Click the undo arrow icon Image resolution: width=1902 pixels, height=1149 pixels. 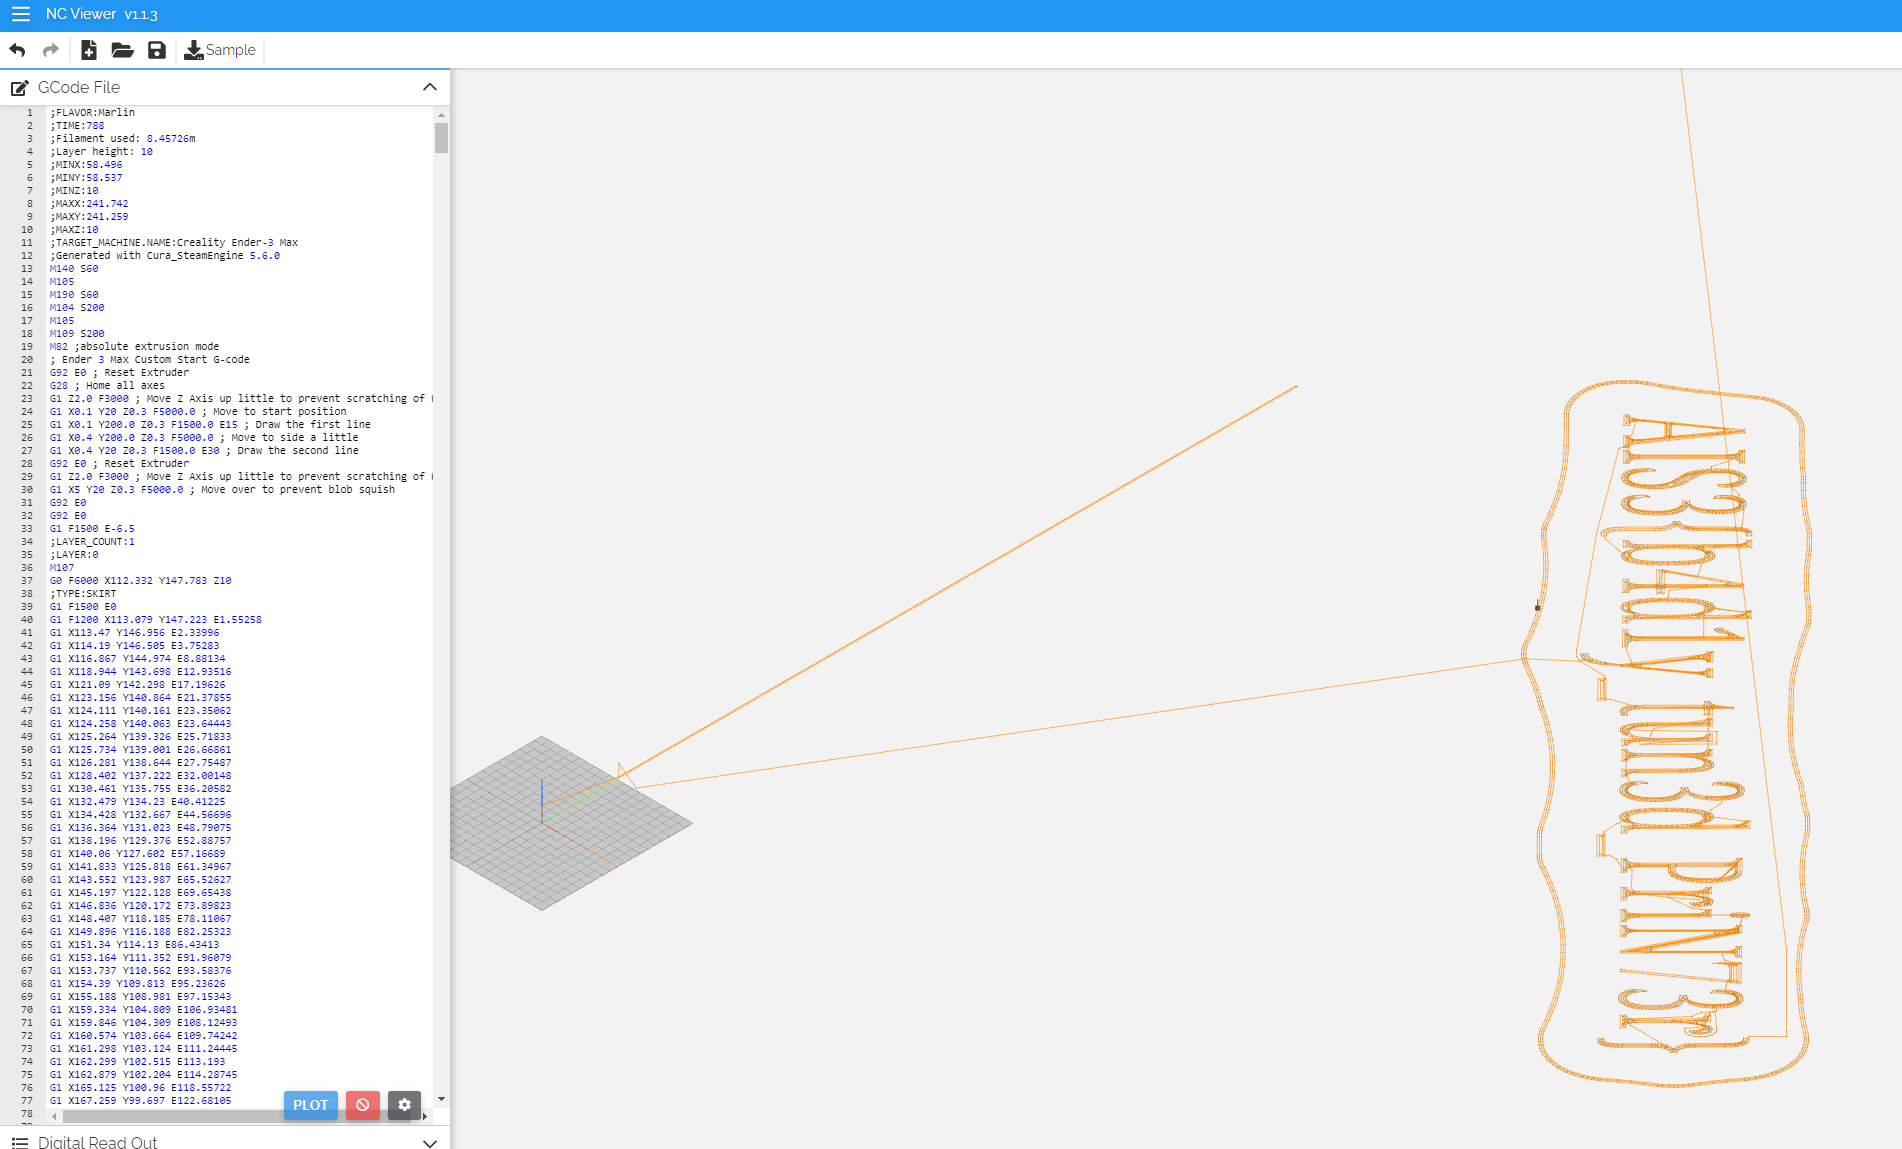(17, 50)
